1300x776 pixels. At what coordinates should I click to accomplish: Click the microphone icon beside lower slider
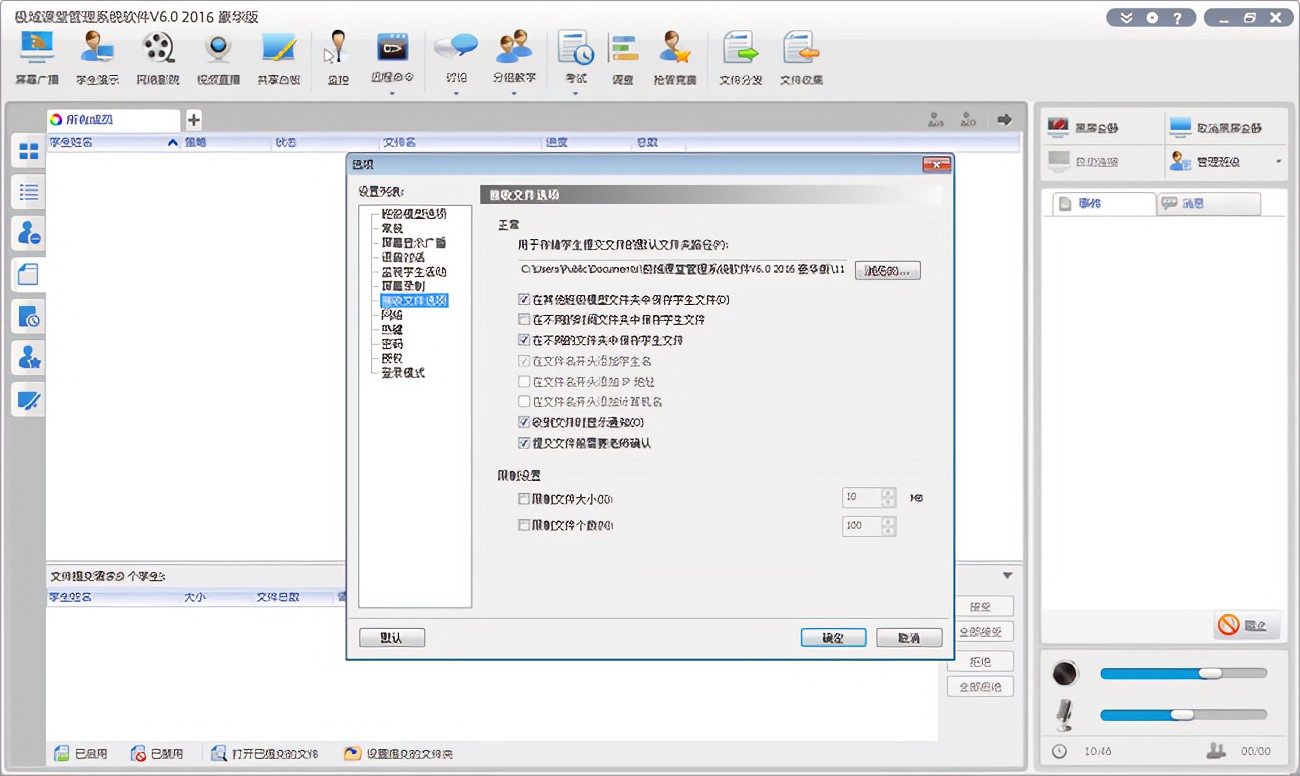pos(1065,714)
